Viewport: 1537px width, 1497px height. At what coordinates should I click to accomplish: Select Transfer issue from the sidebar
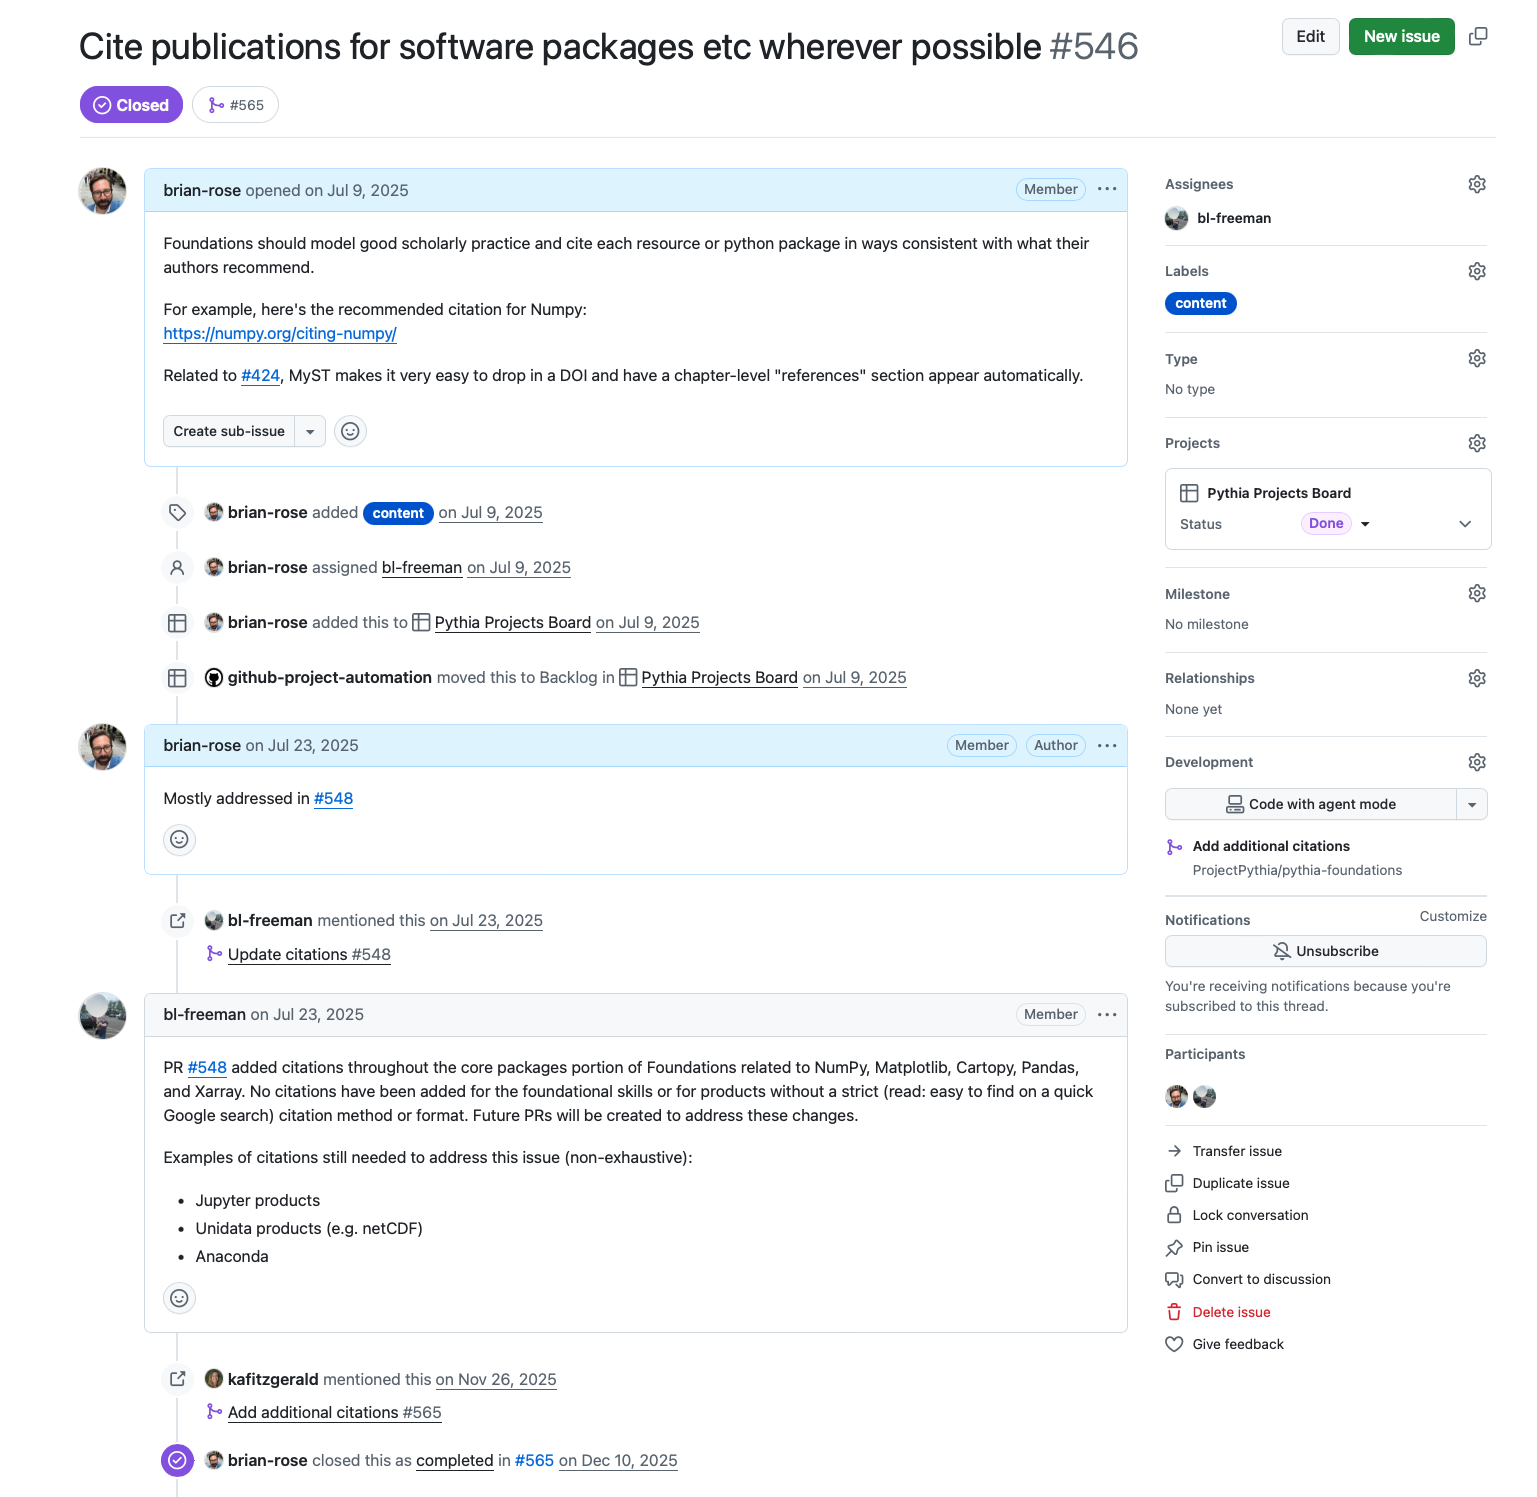point(1236,1151)
